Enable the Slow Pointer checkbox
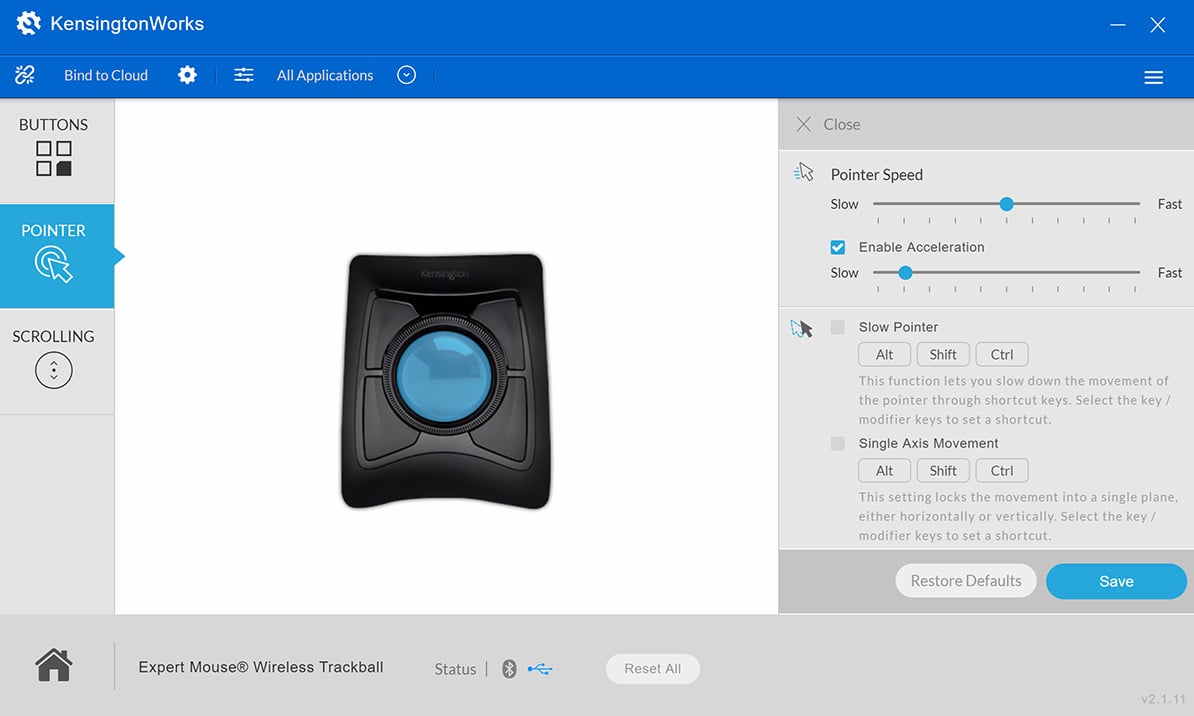 coord(838,327)
